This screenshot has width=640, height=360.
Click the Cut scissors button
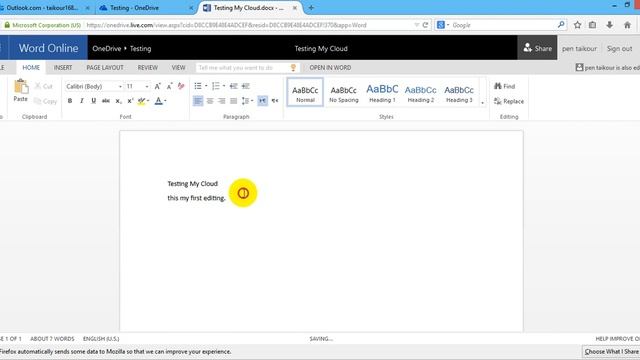click(44, 86)
